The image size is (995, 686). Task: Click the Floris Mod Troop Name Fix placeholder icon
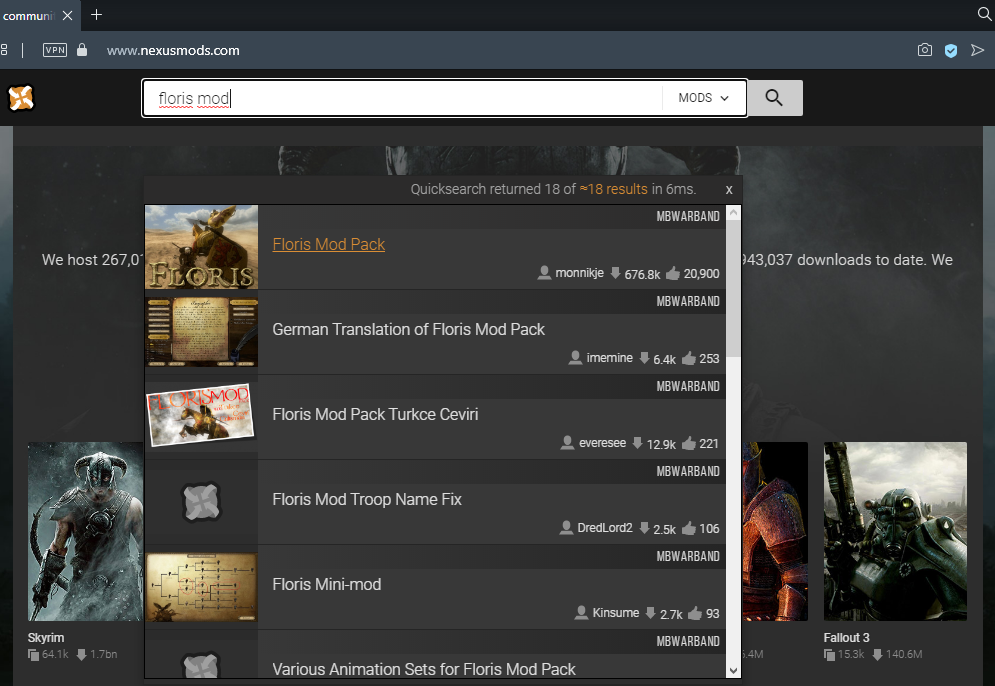[x=201, y=502]
